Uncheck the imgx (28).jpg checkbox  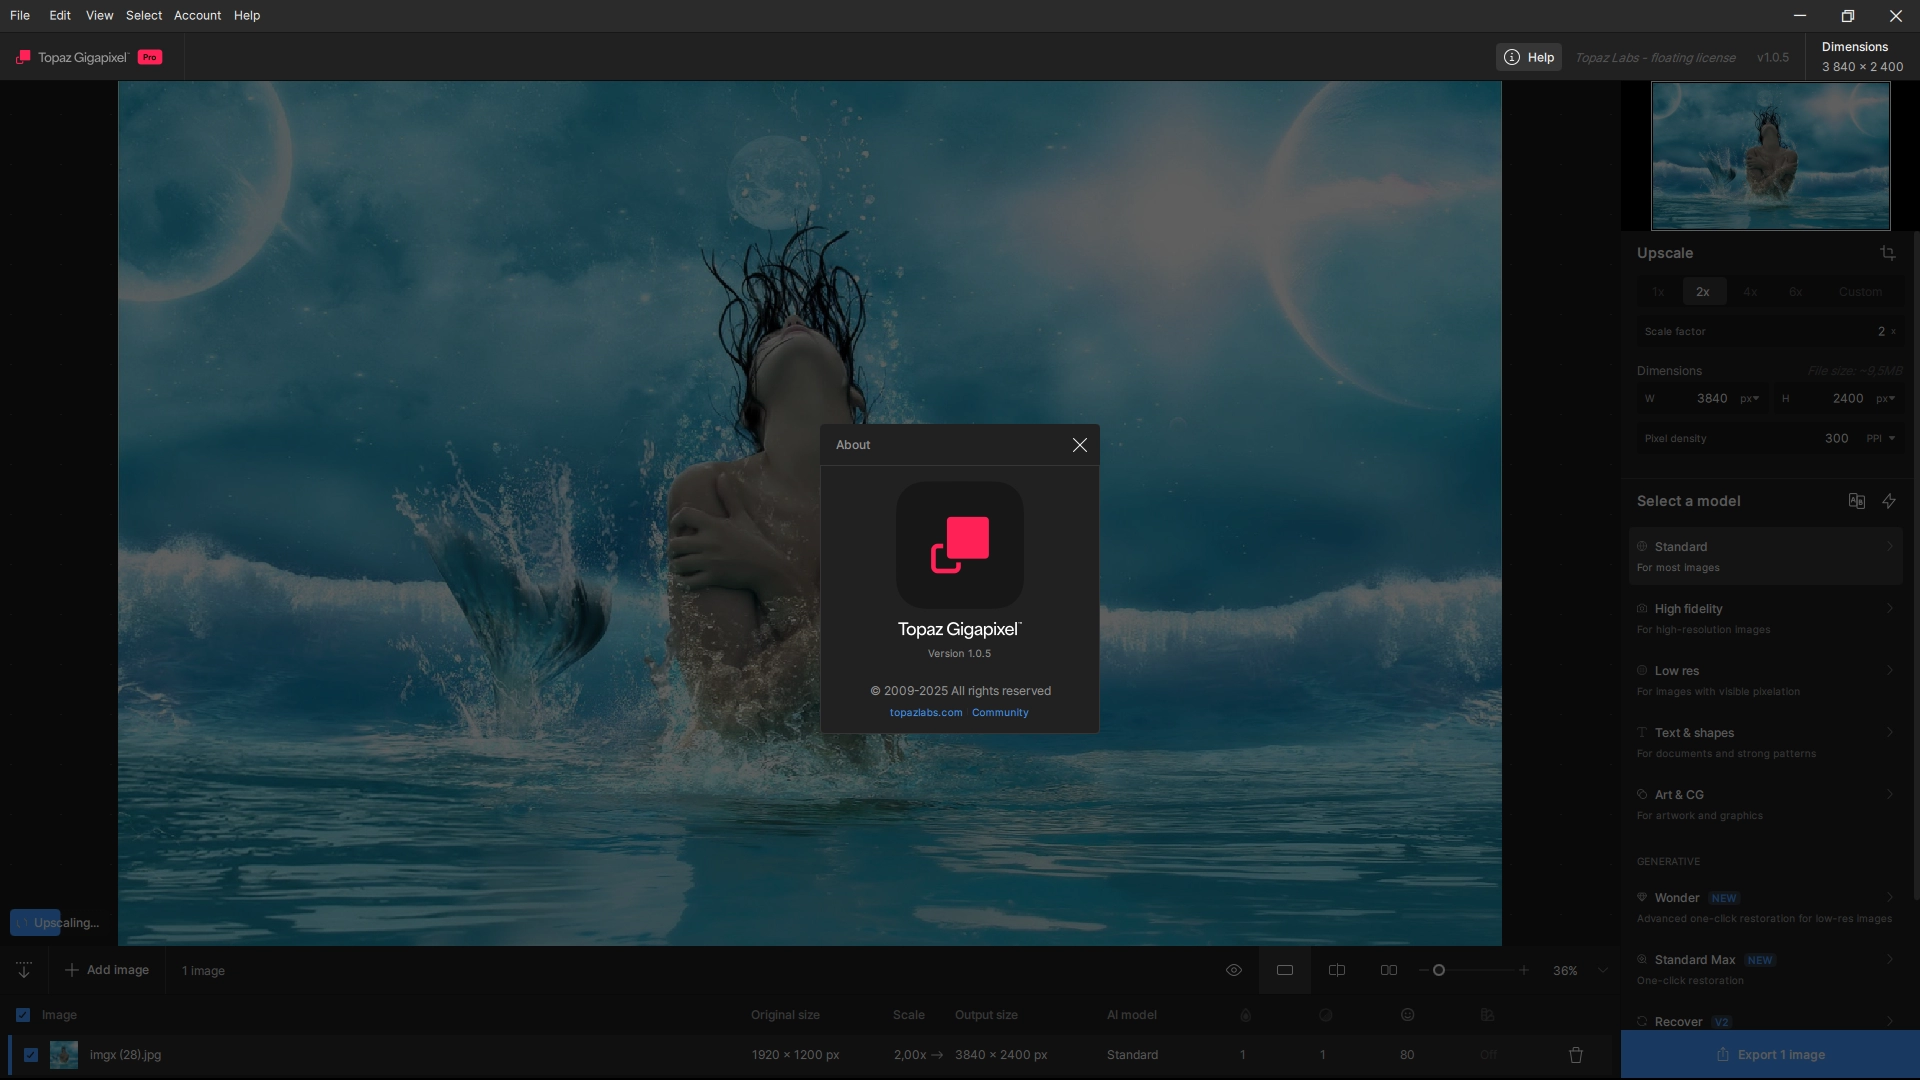(31, 1055)
